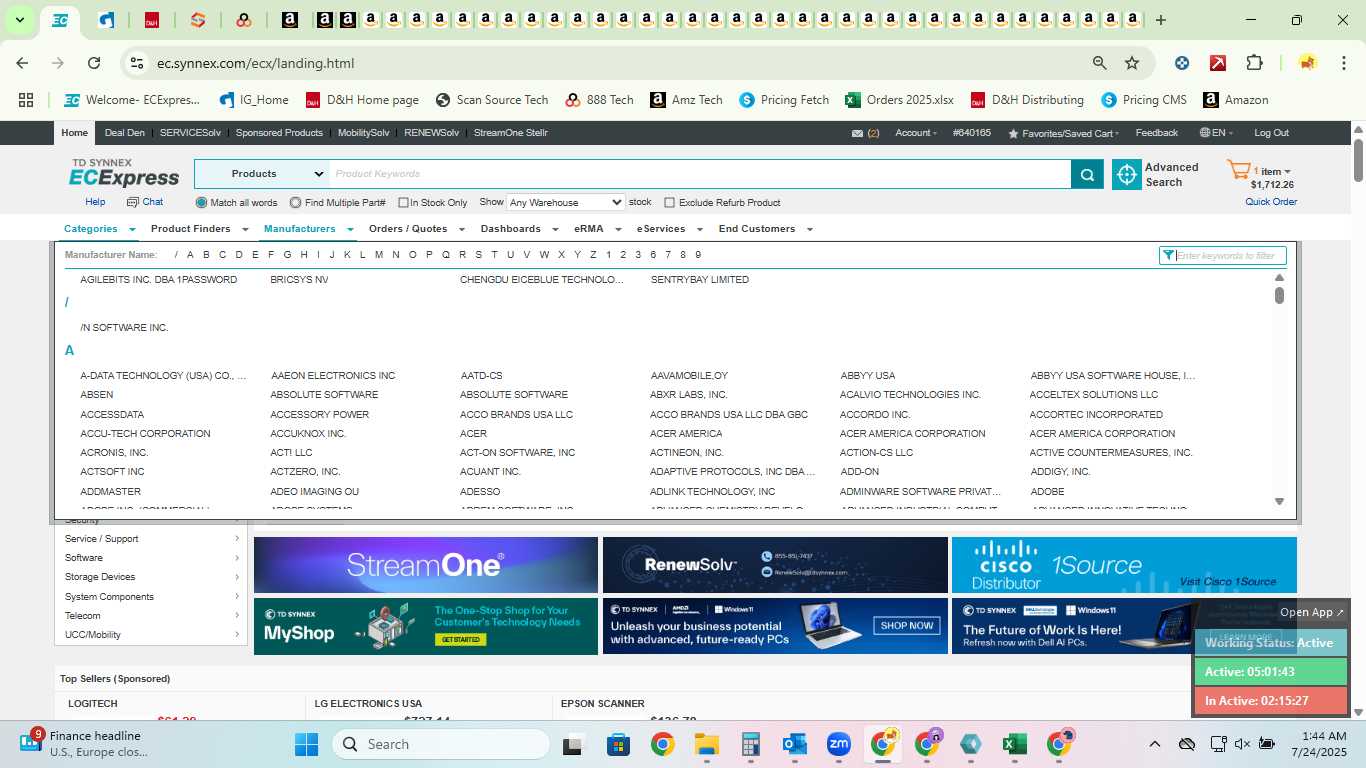This screenshot has width=1366, height=768.
Task: Open the Products search type dropdown
Action: (261, 174)
